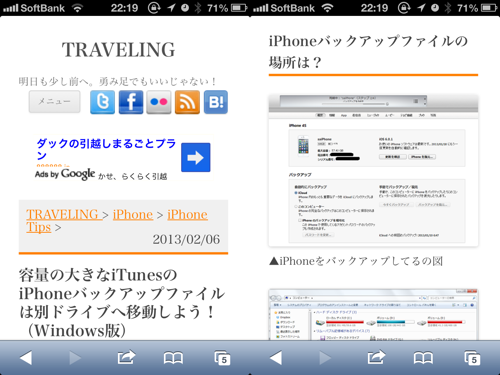Screen dimensions: 500x375
Task: Tap left status bar clock 22:19
Action: (124, 8)
